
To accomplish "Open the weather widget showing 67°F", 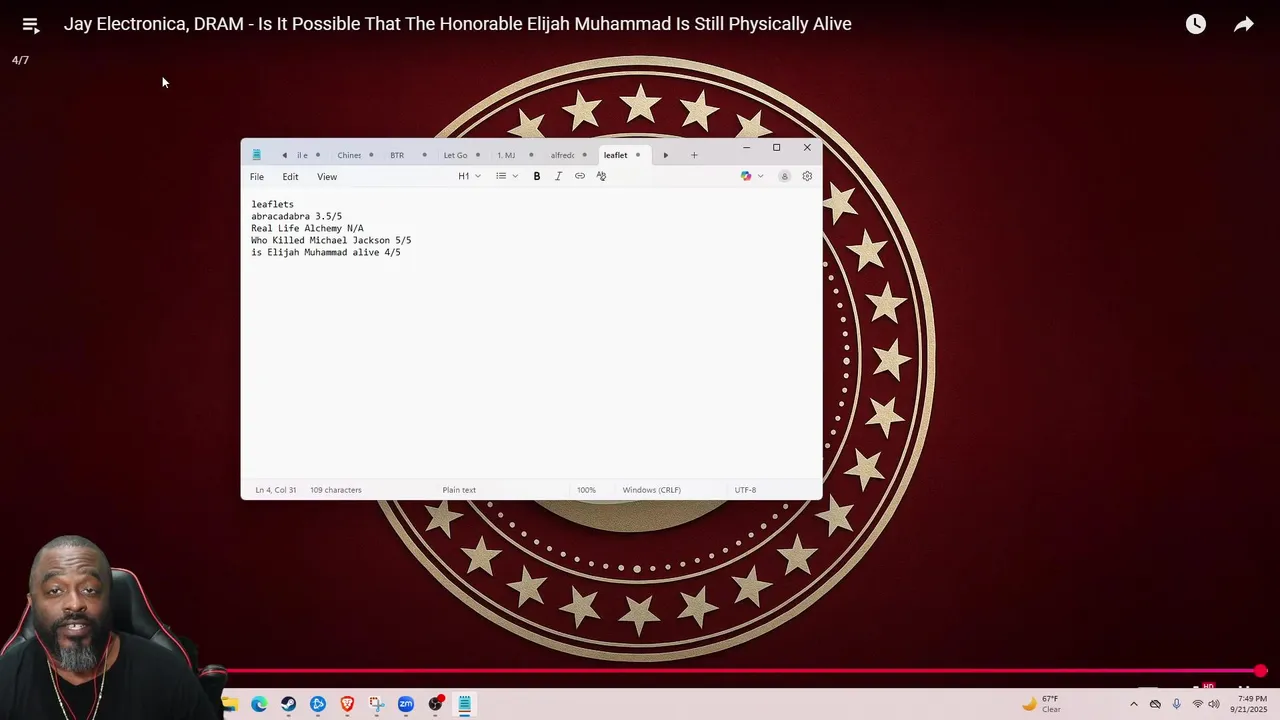I will coord(1041,704).
